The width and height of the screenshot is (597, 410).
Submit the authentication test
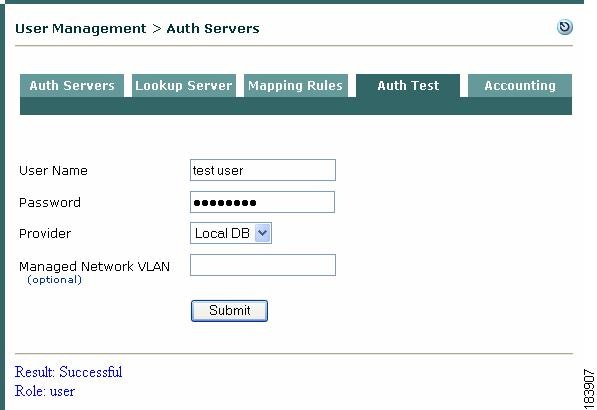pyautogui.click(x=229, y=311)
